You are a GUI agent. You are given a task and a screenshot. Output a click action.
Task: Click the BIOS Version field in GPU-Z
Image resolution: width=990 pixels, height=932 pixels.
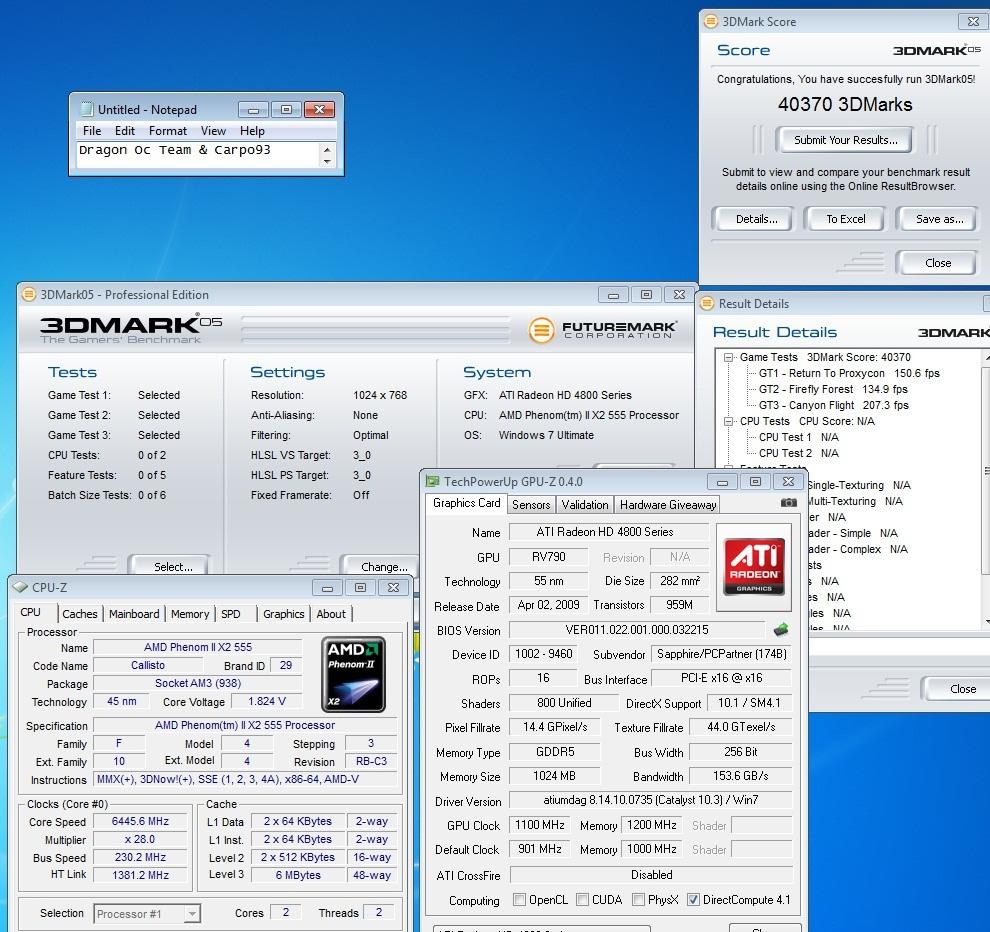click(x=636, y=630)
